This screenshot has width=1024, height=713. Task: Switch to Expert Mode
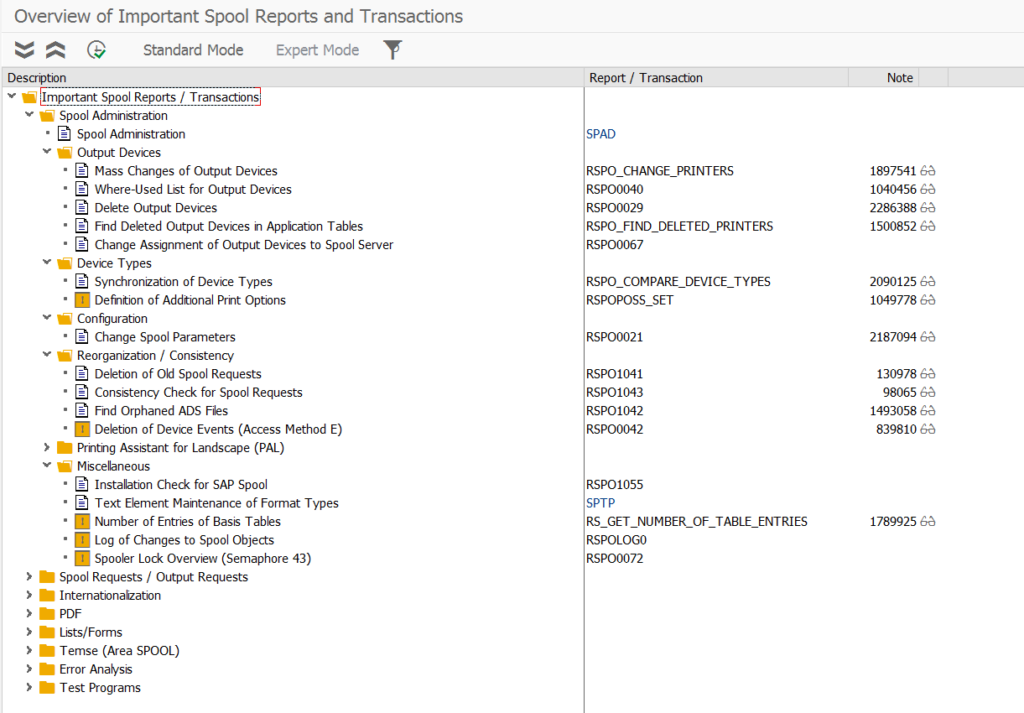pos(317,50)
